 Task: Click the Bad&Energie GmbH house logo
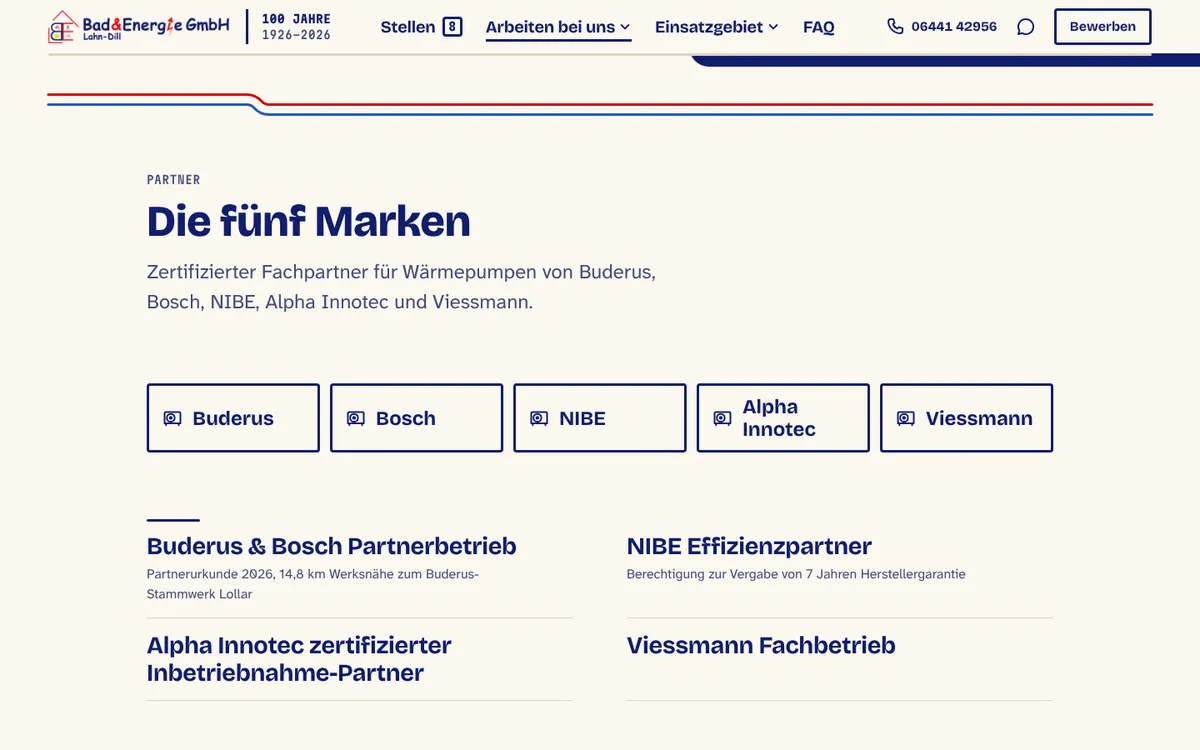coord(63,27)
